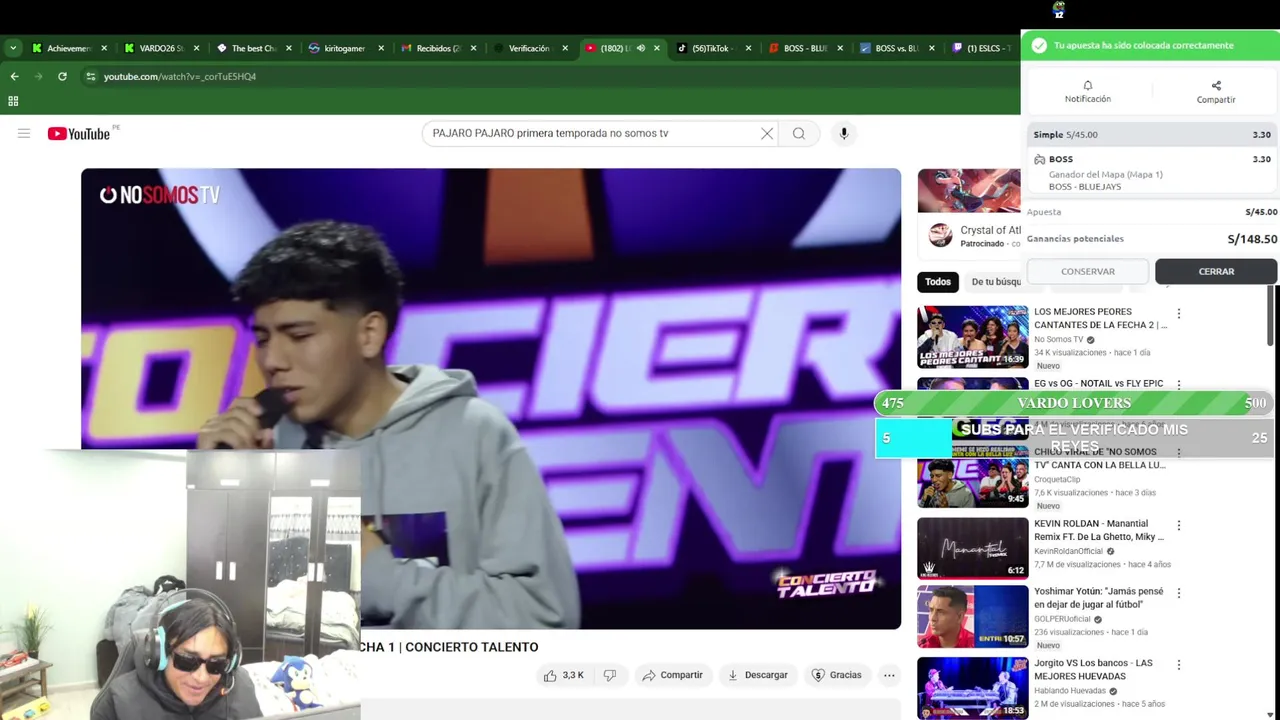Open the Crystal of Atlan ad thumbnail

(x=969, y=191)
